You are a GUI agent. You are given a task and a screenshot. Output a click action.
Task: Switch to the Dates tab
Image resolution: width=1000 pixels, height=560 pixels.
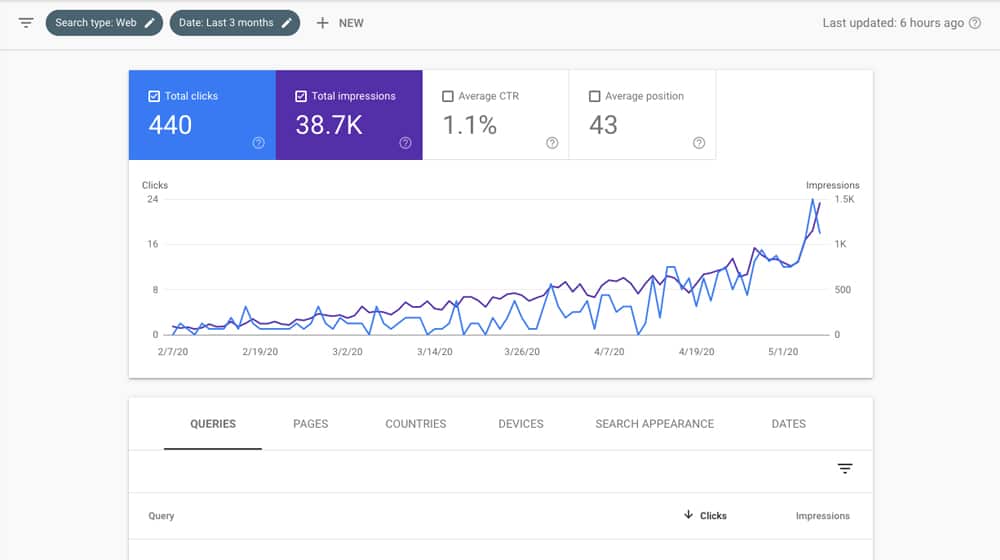click(x=789, y=424)
